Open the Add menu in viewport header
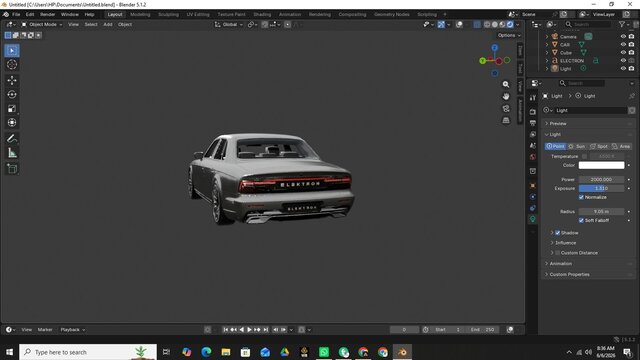This screenshot has height=360, width=640. 108,24
